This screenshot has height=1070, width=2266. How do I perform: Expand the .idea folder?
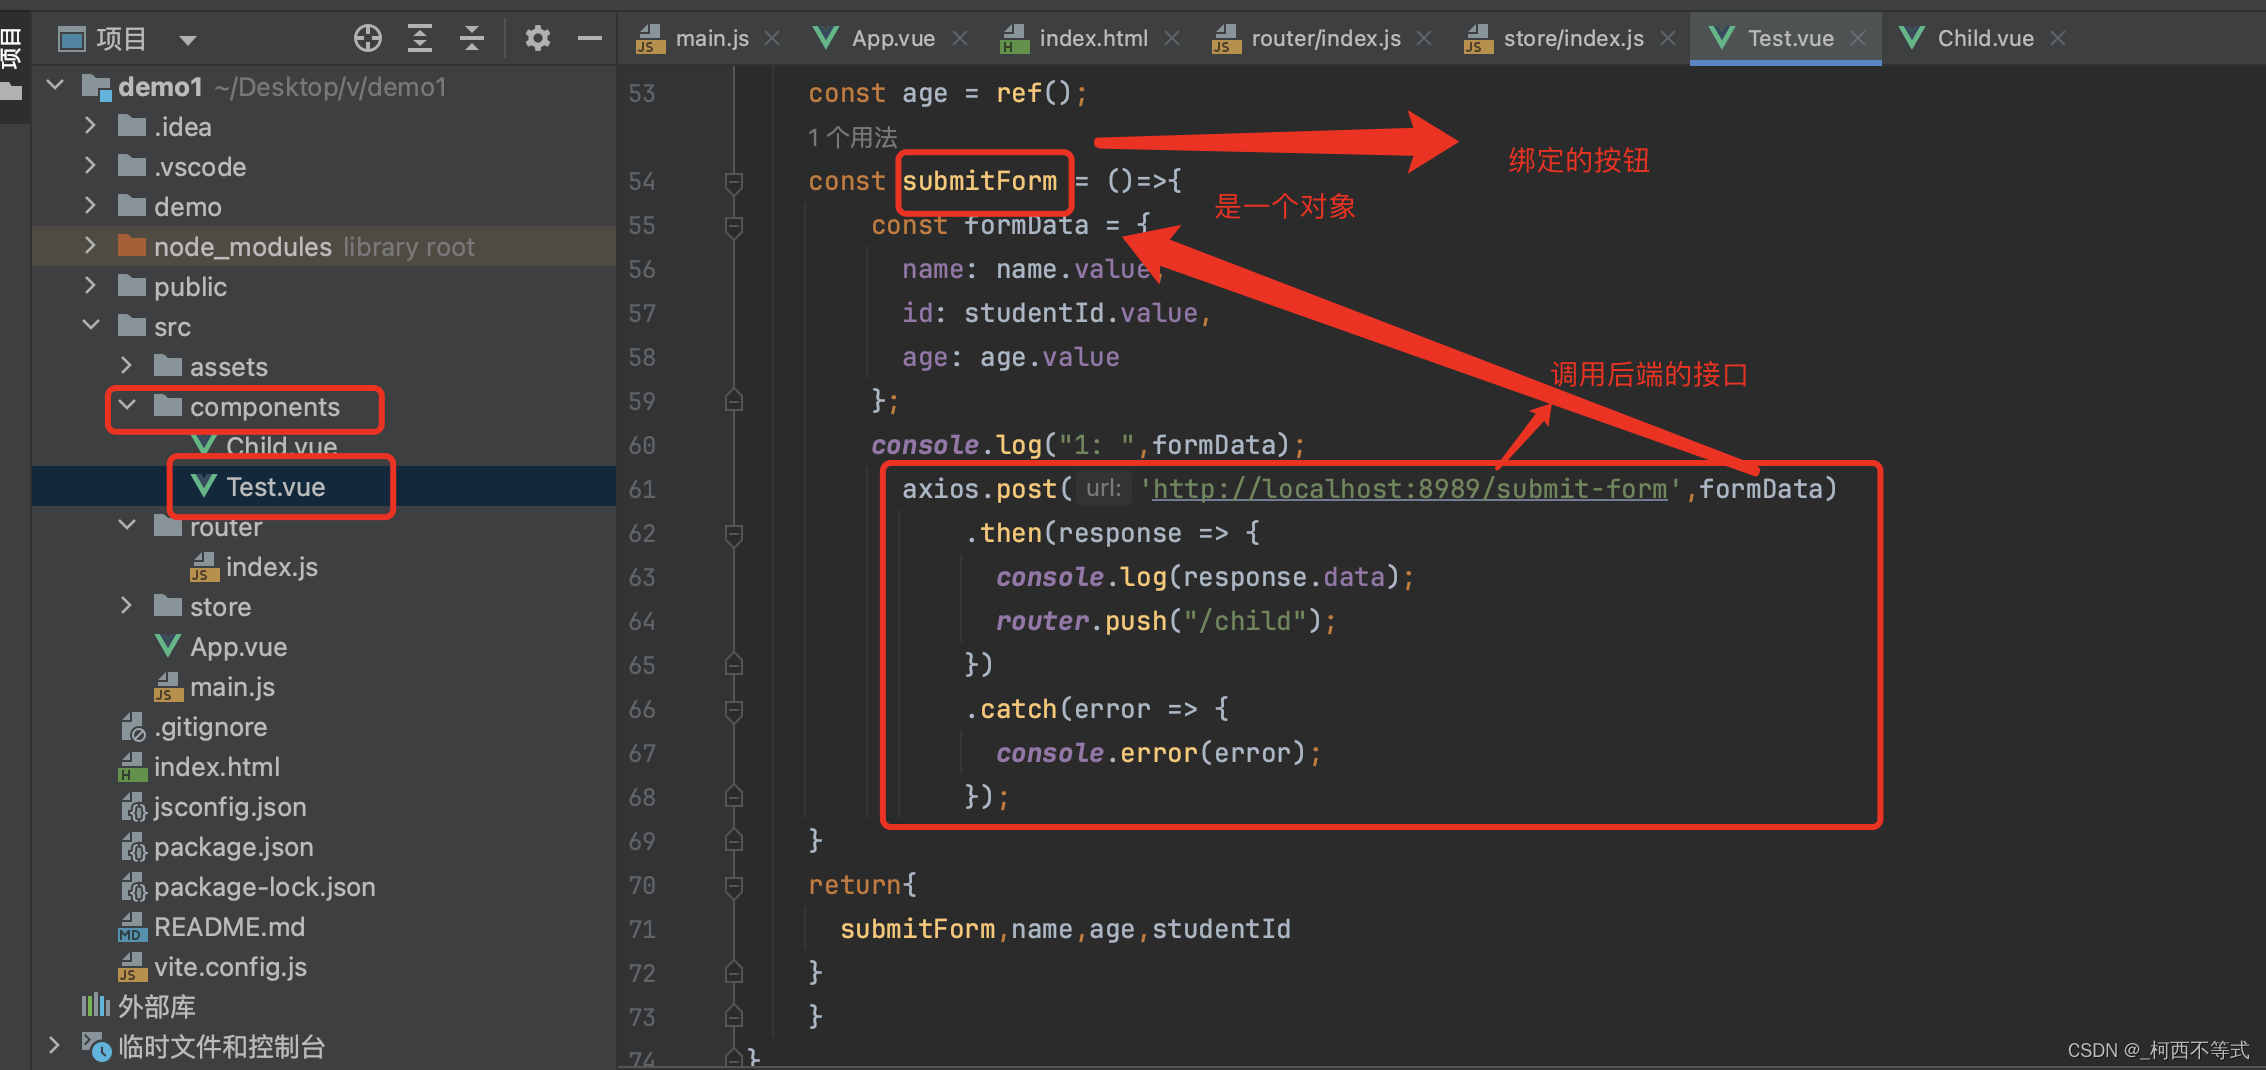point(91,126)
